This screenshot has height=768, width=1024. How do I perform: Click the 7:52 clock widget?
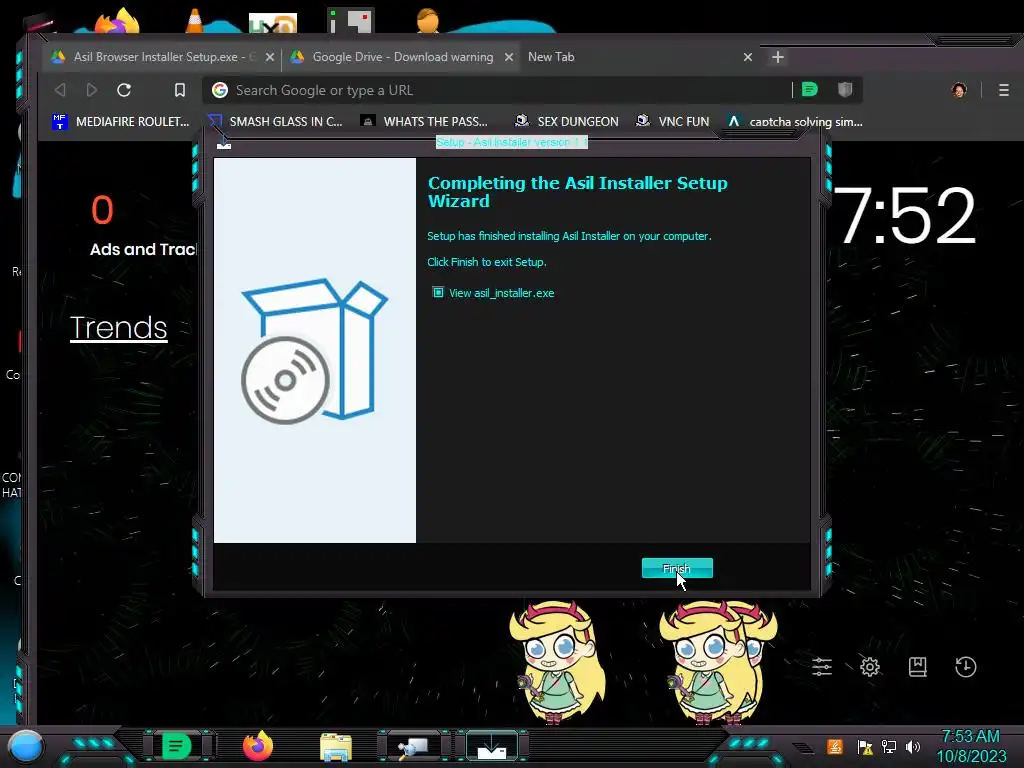click(904, 216)
